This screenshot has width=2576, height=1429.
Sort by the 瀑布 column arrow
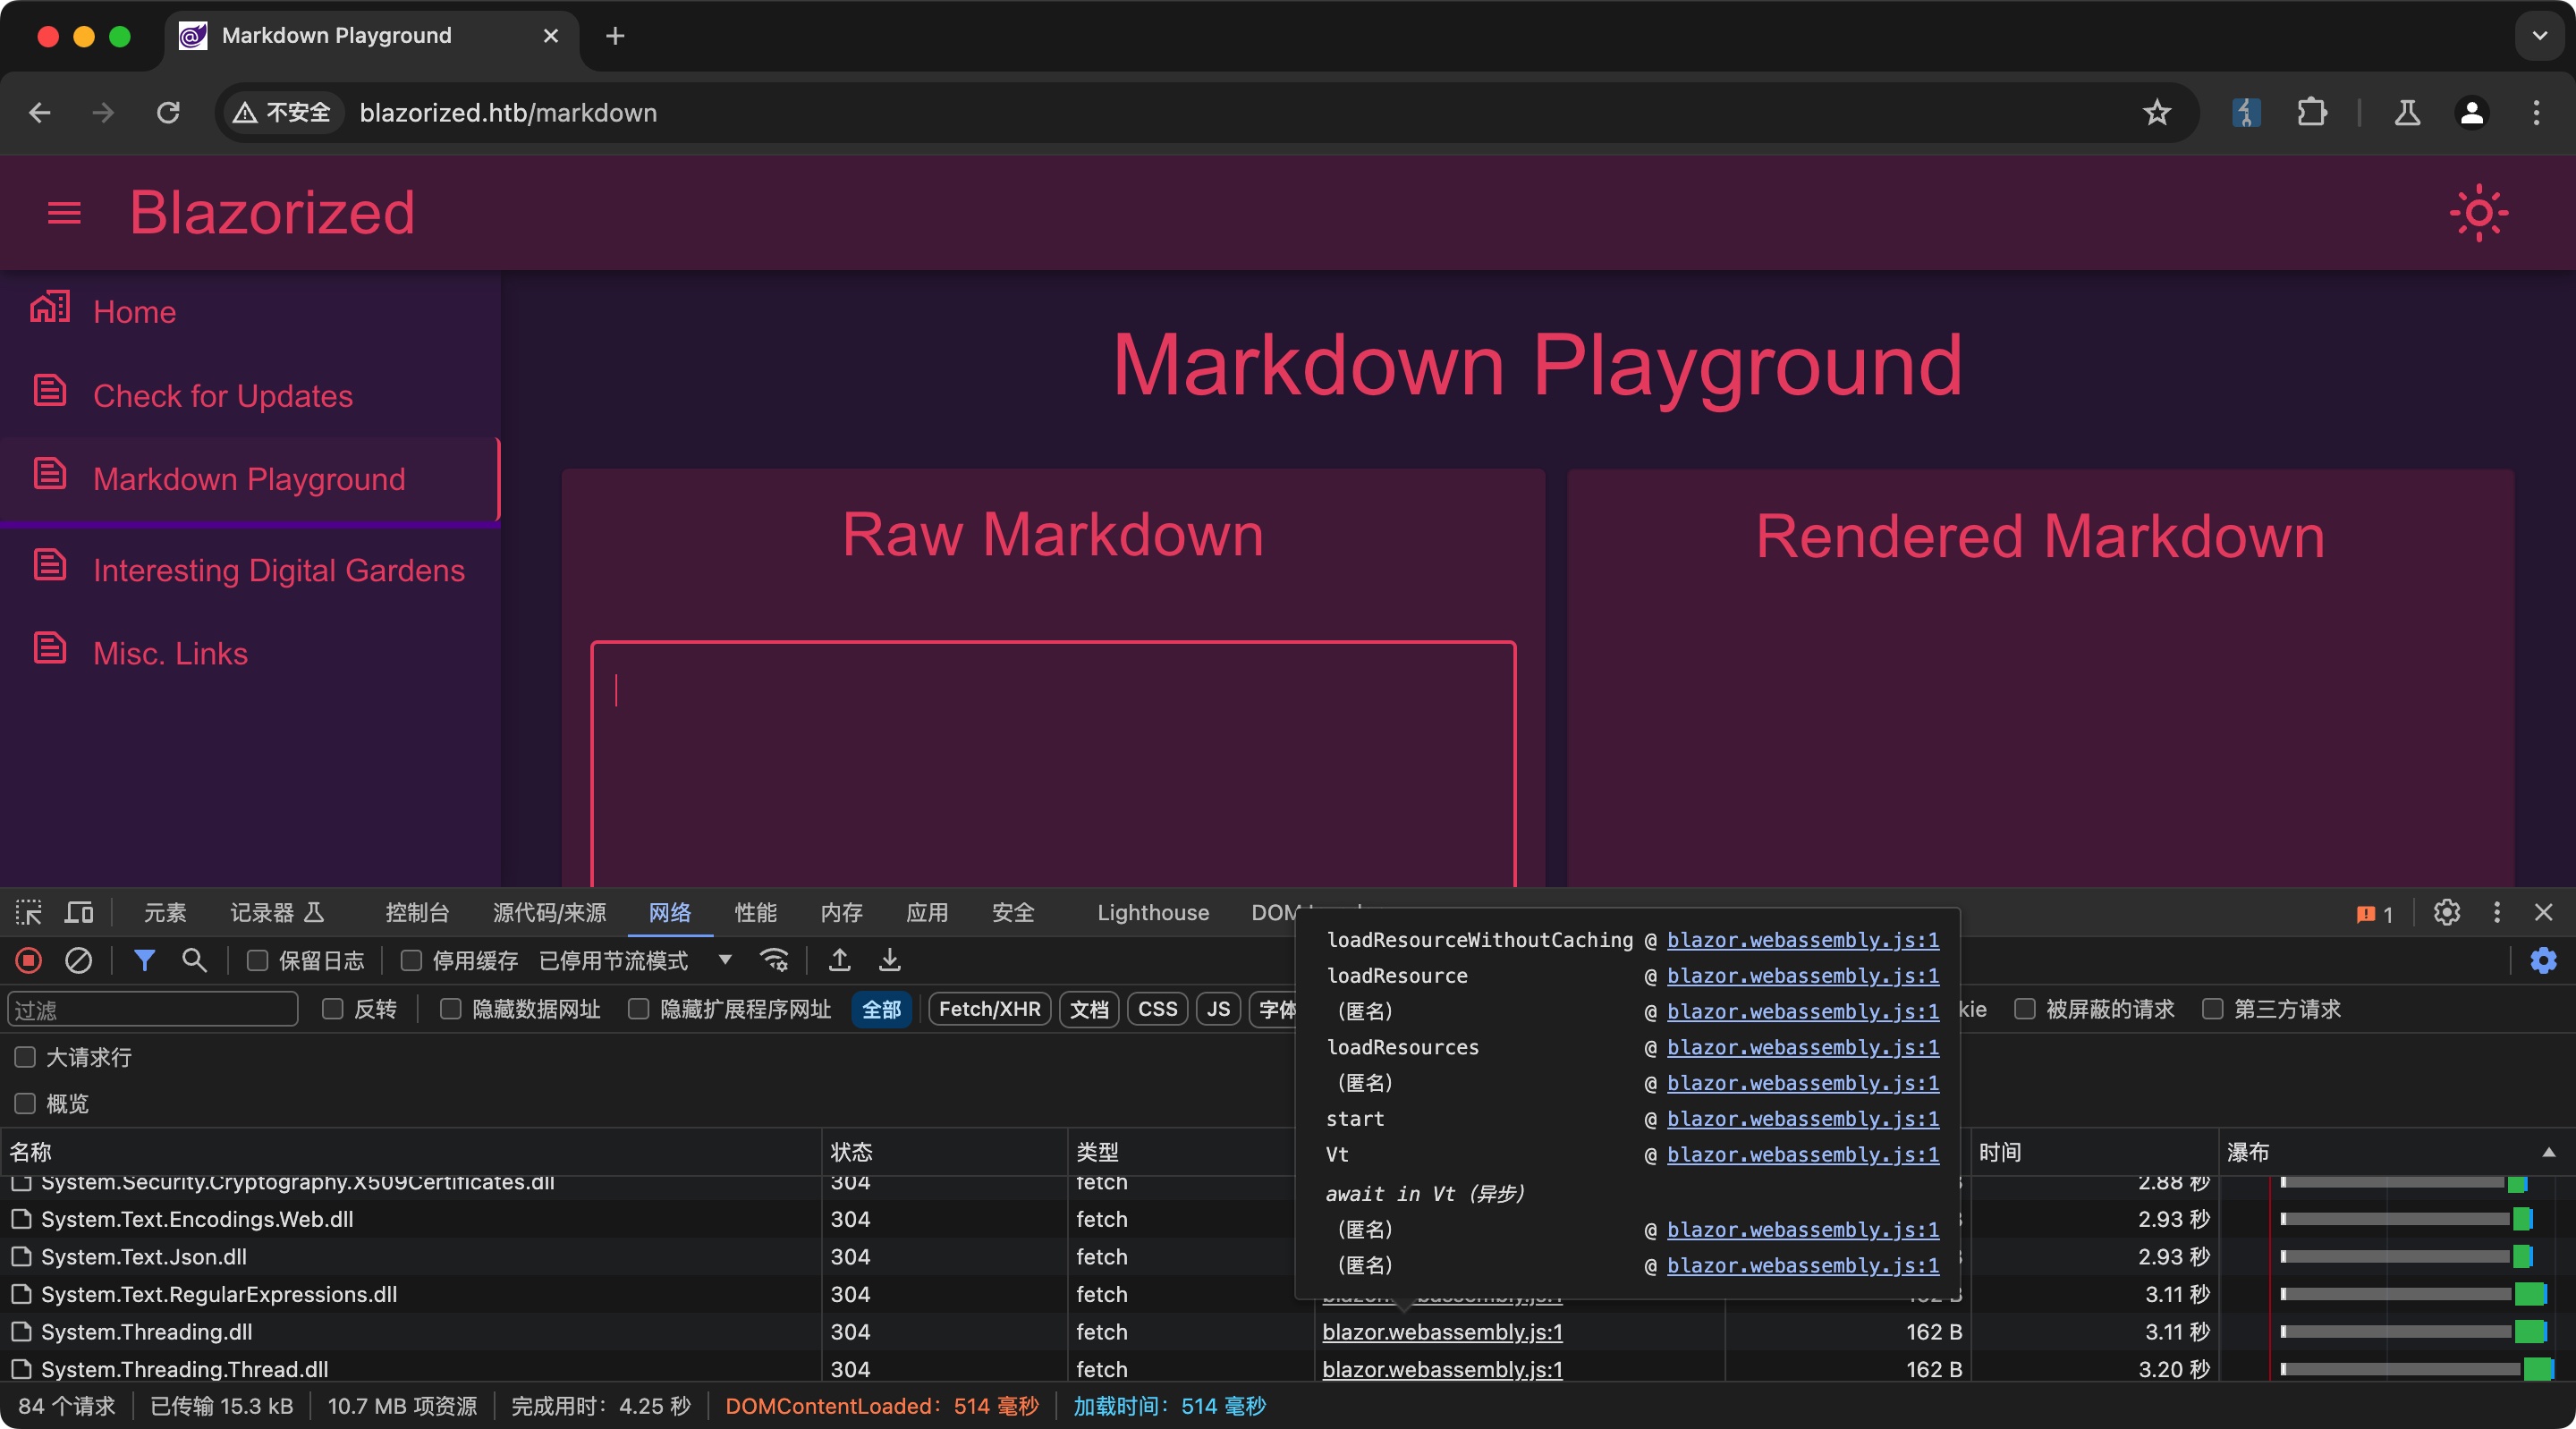coord(2548,1152)
